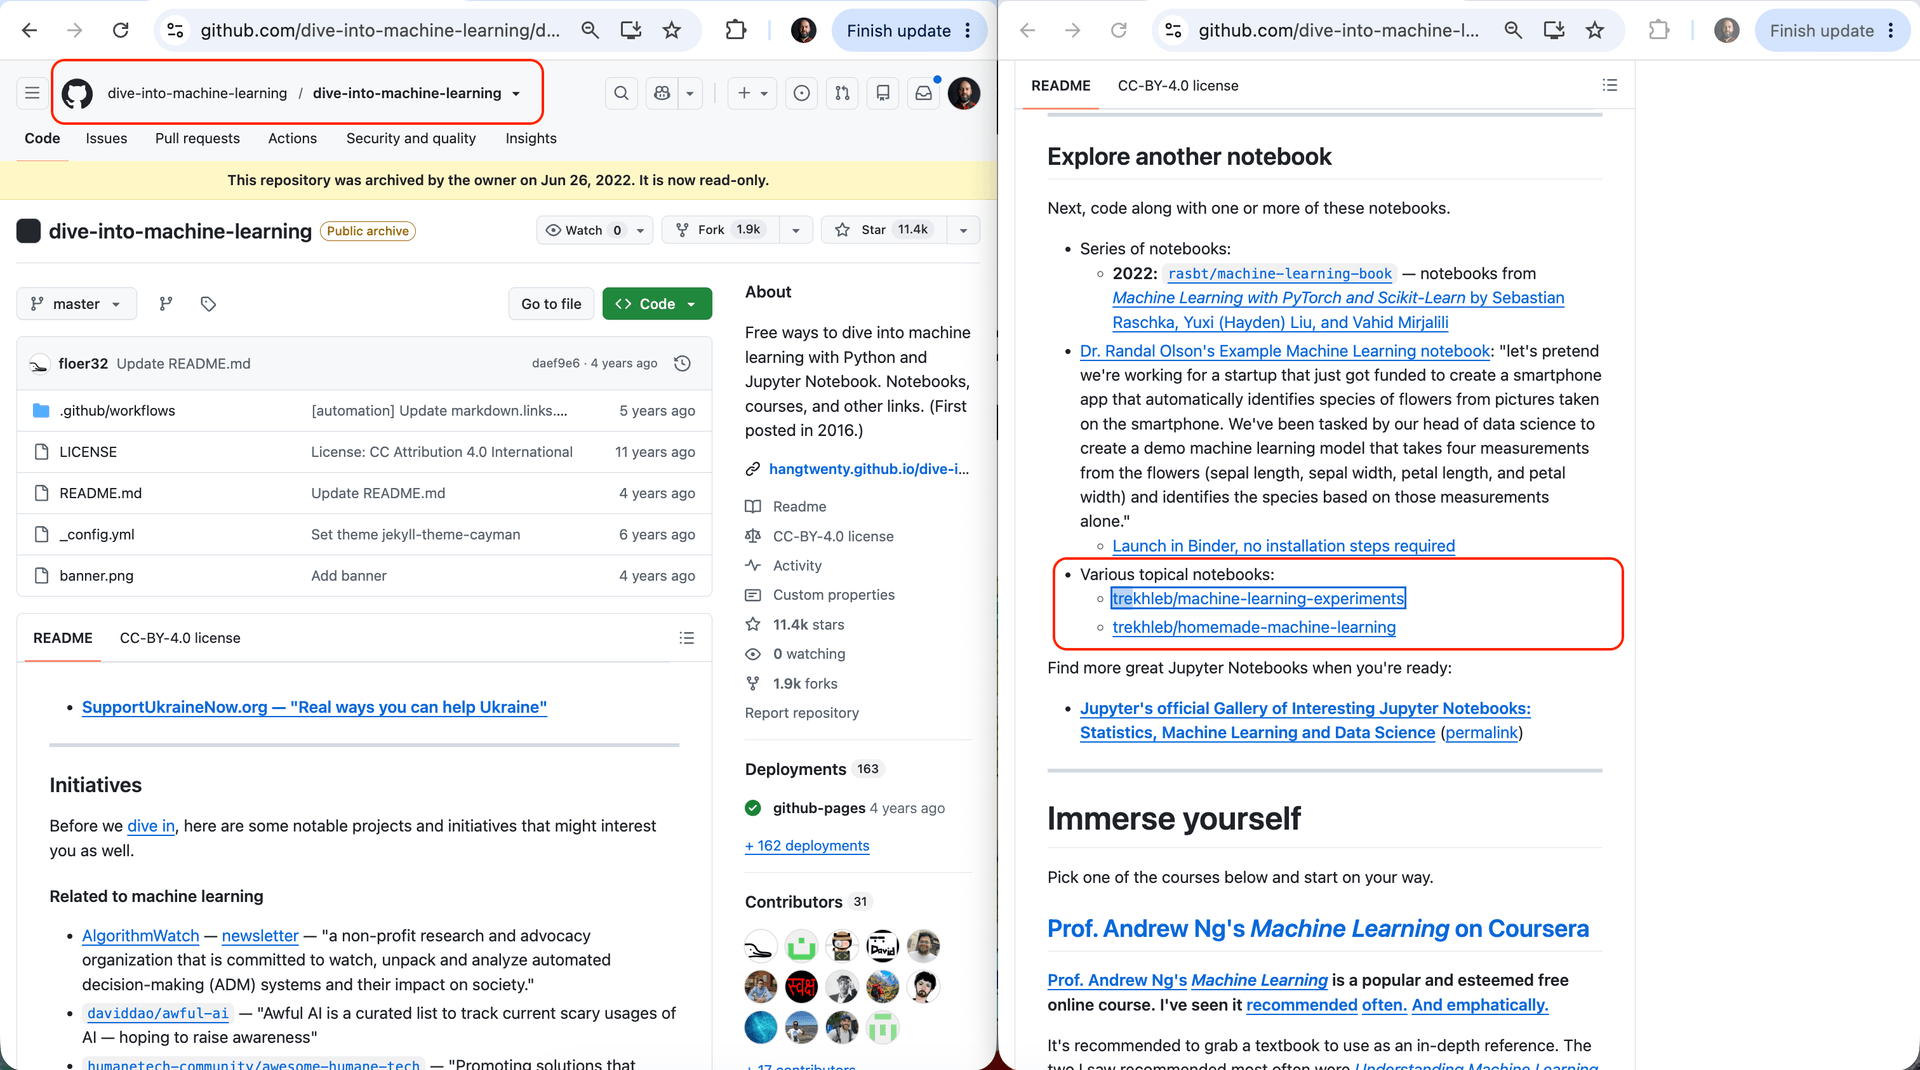Switch to the Pull requests tab
1920x1070 pixels.
point(197,138)
